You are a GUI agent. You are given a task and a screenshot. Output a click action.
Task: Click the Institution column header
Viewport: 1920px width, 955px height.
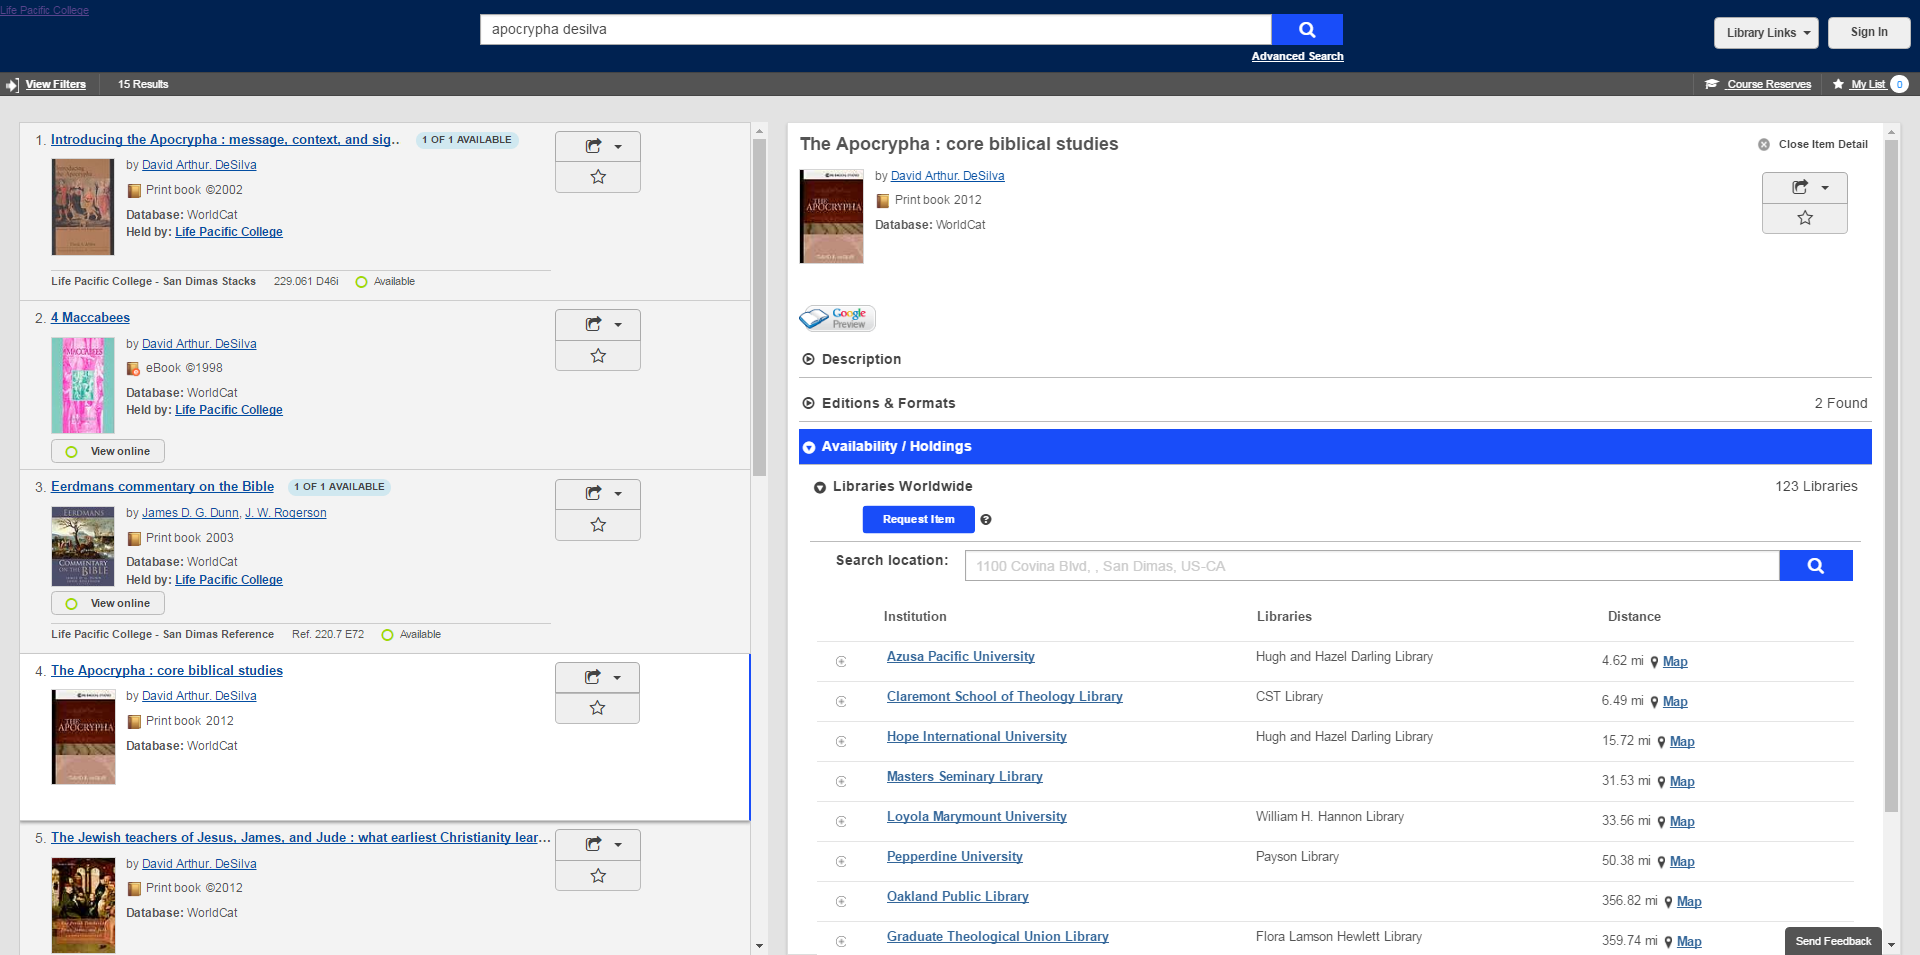pyautogui.click(x=915, y=617)
